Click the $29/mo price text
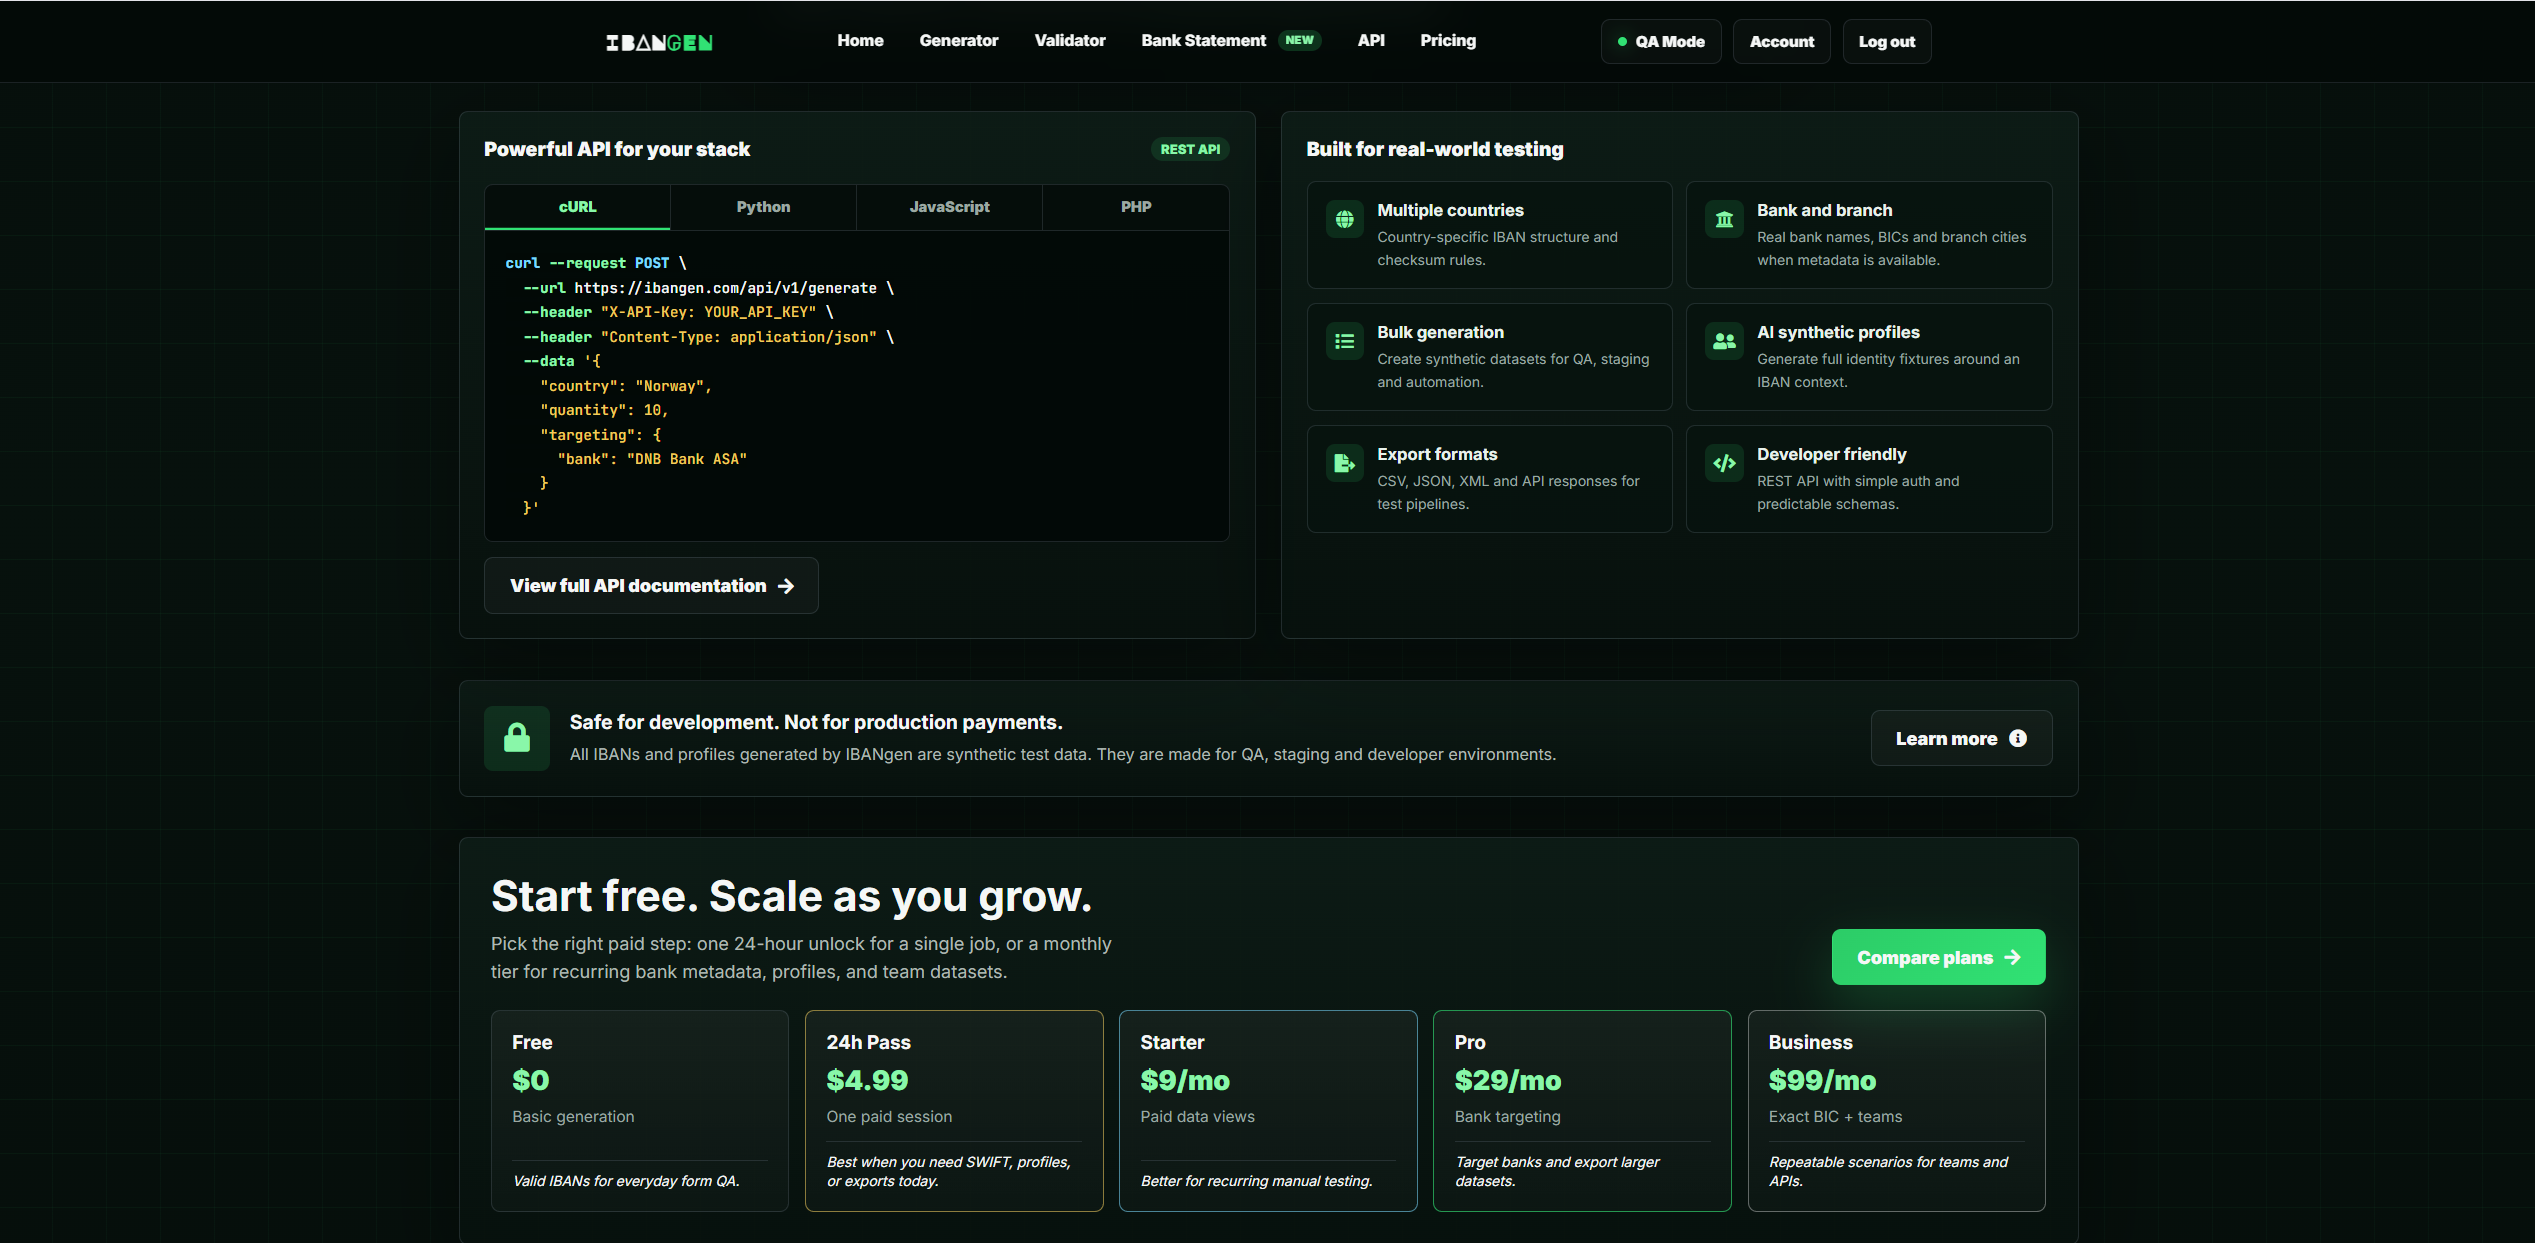This screenshot has width=2535, height=1243. [1507, 1080]
